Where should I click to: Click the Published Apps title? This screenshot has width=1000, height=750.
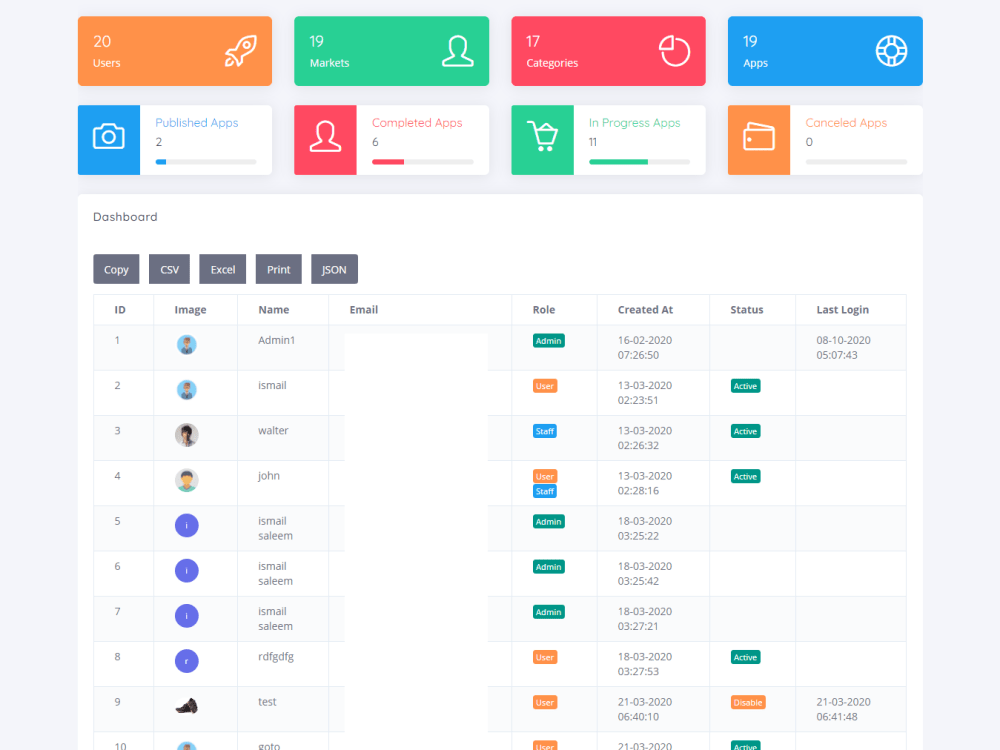196,123
